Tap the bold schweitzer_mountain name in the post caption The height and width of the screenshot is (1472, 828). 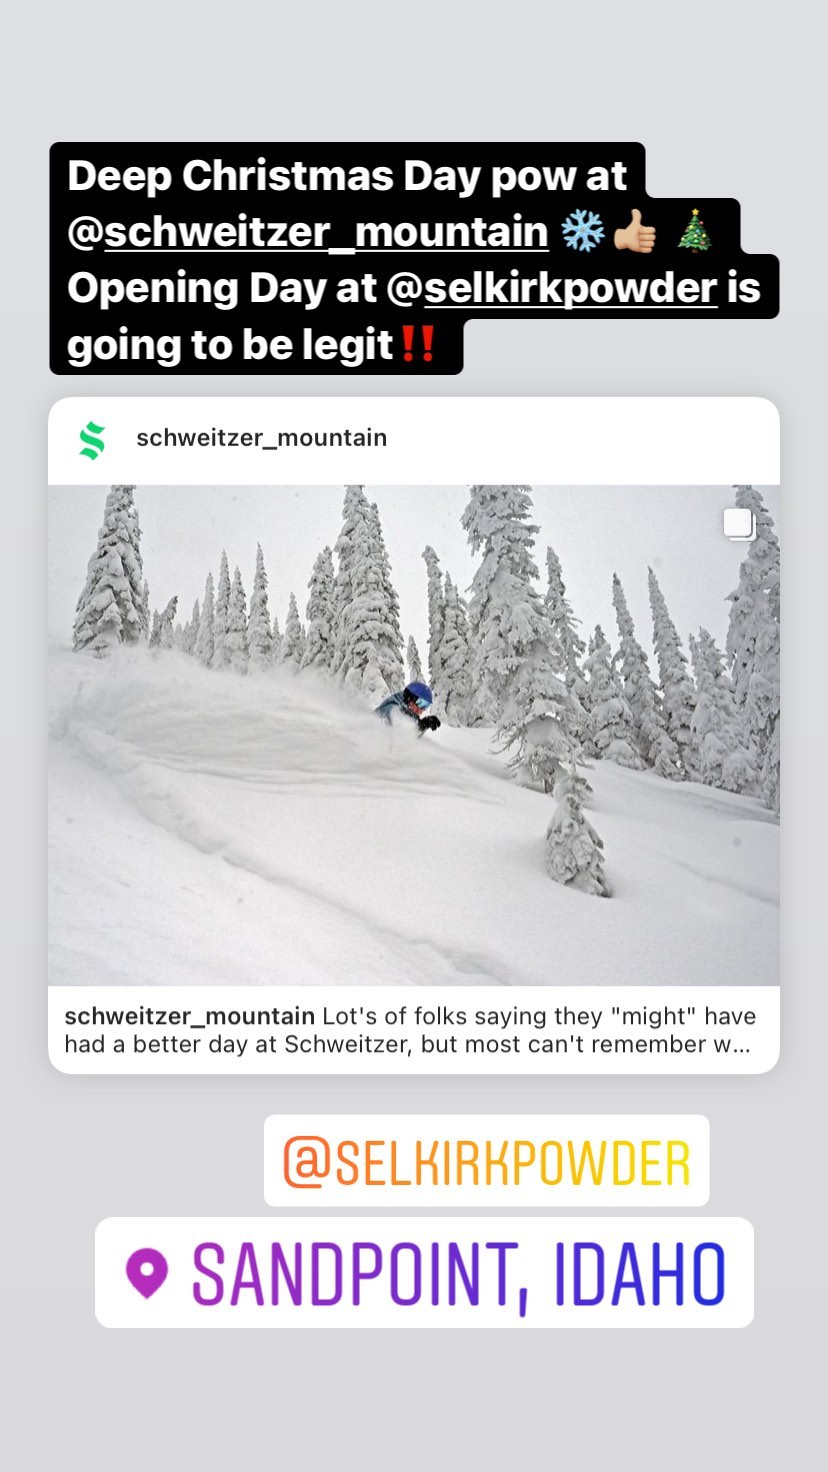tap(190, 1017)
